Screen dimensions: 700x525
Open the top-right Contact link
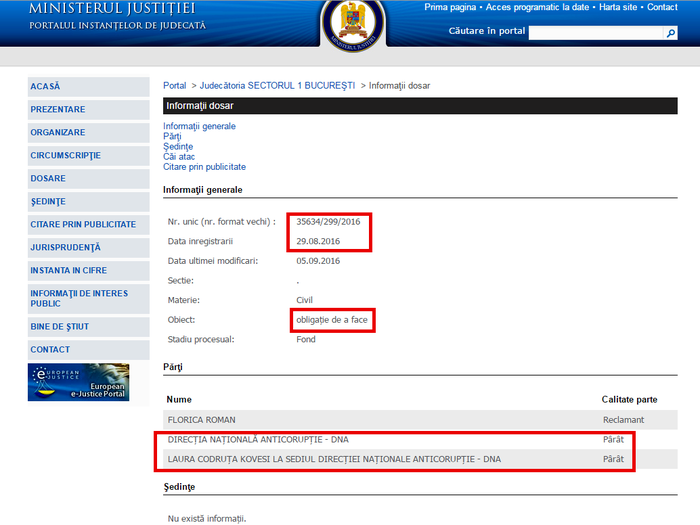pos(662,7)
